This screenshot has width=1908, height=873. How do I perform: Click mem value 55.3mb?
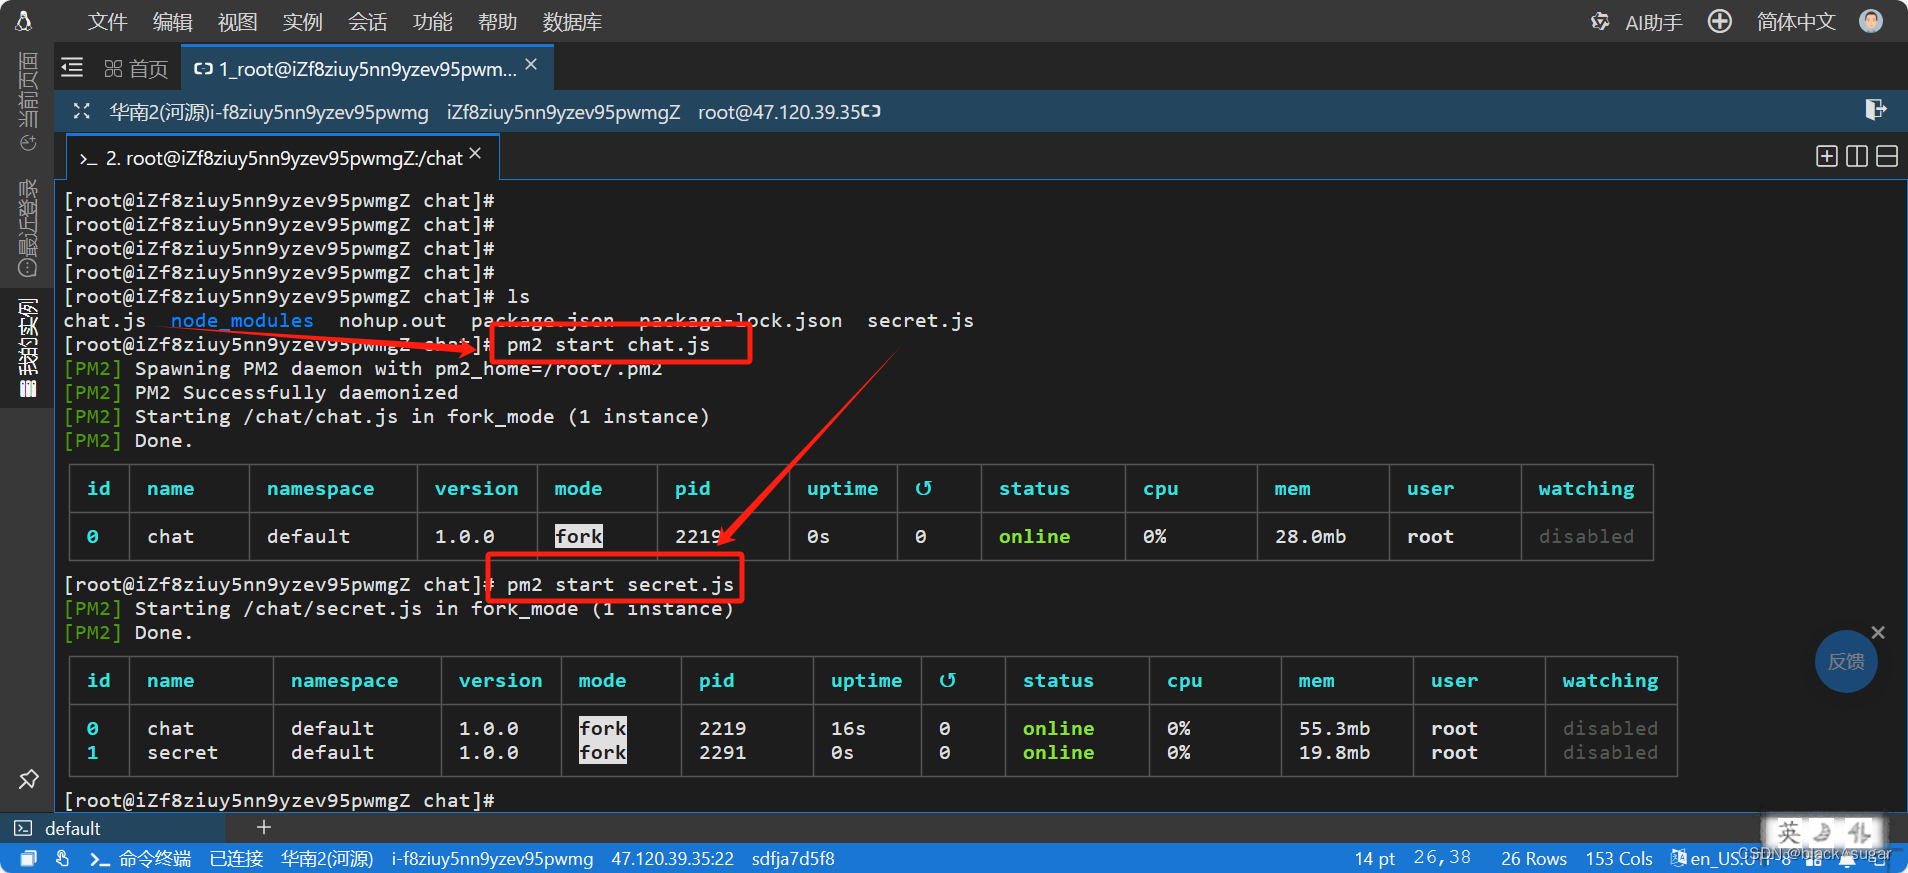(1334, 729)
